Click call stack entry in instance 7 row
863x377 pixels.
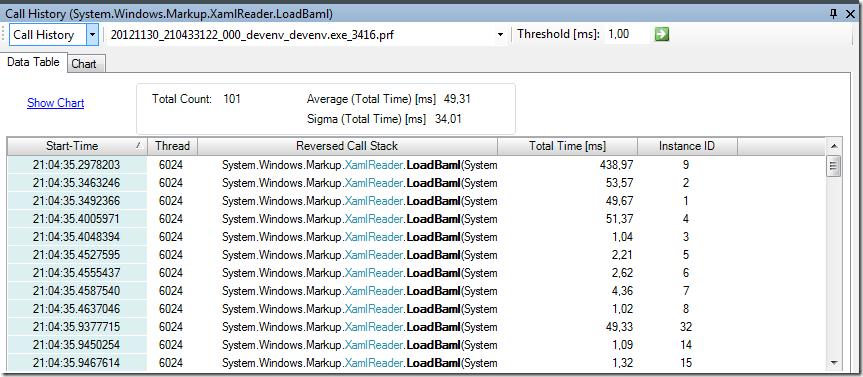point(359,291)
